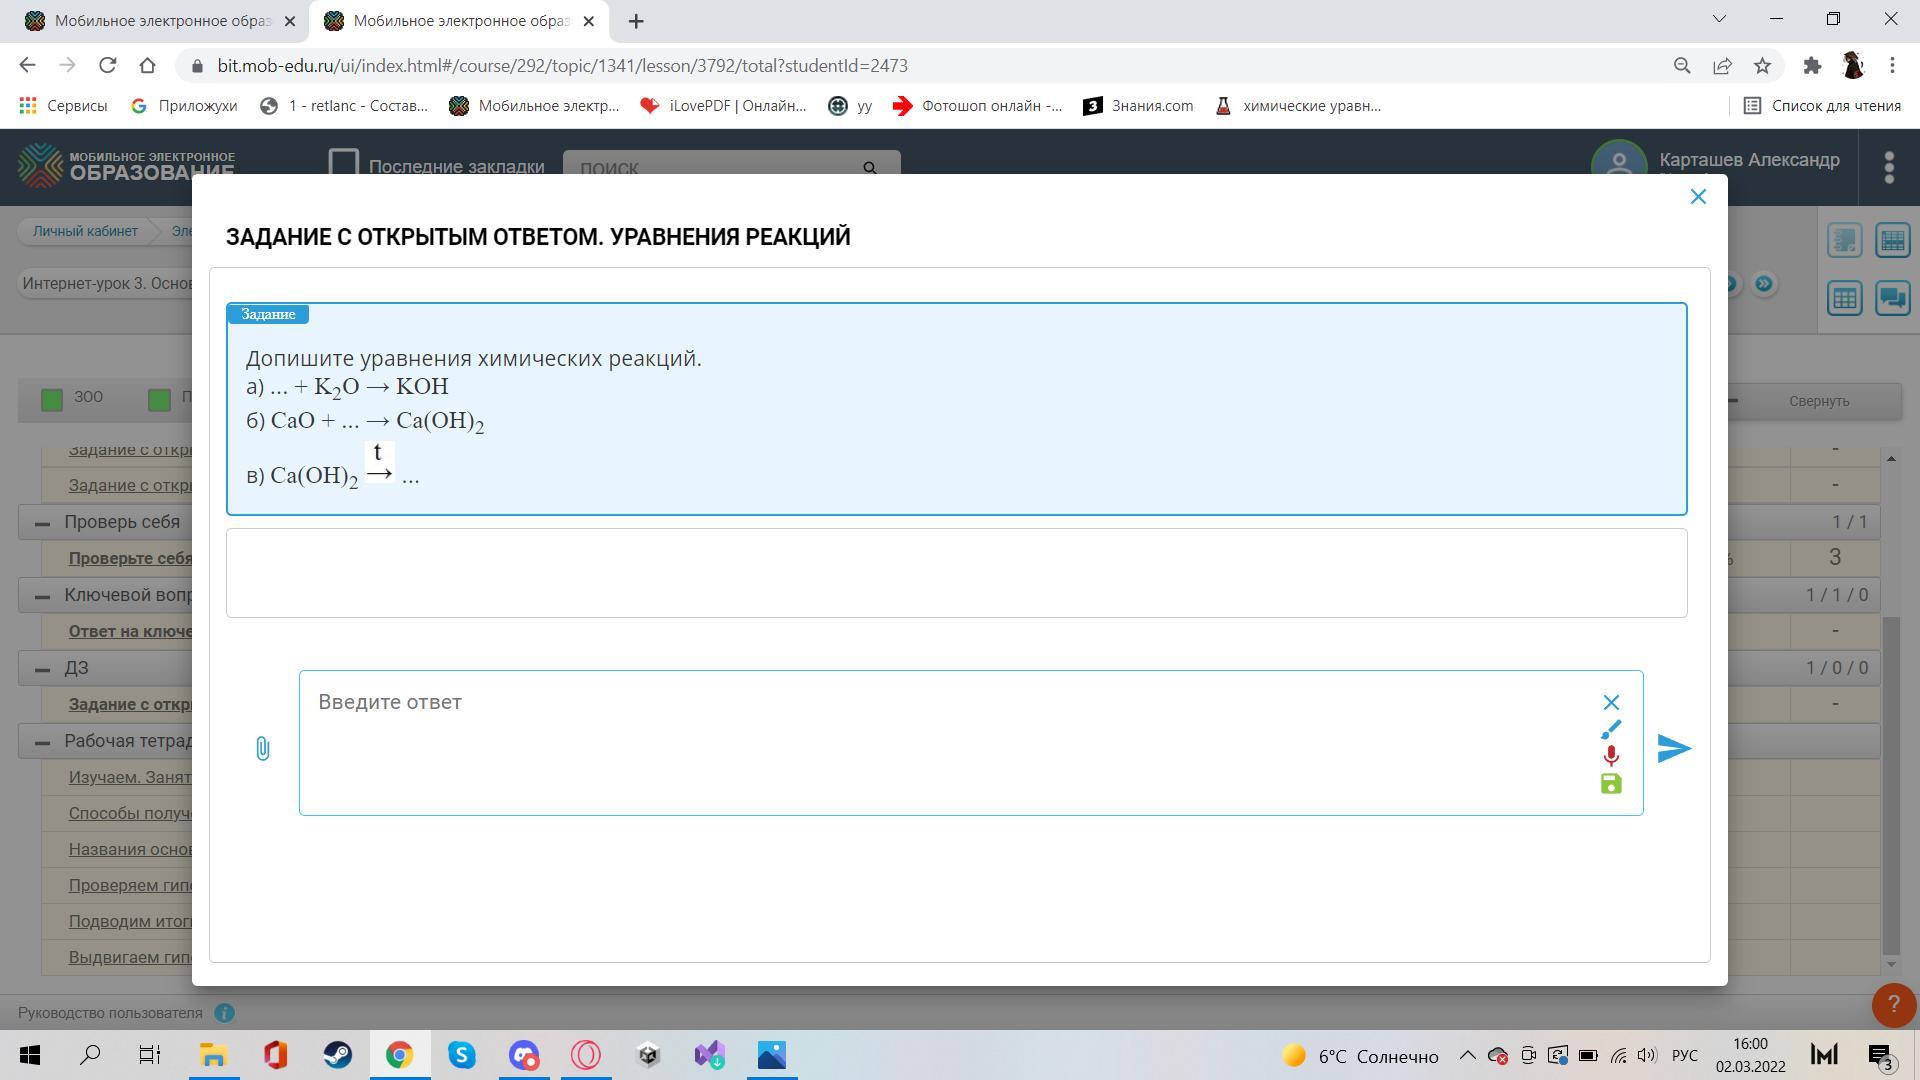Image resolution: width=1920 pixels, height=1080 pixels.
Task: Click the paperclip attach file icon
Action: pyautogui.click(x=262, y=748)
